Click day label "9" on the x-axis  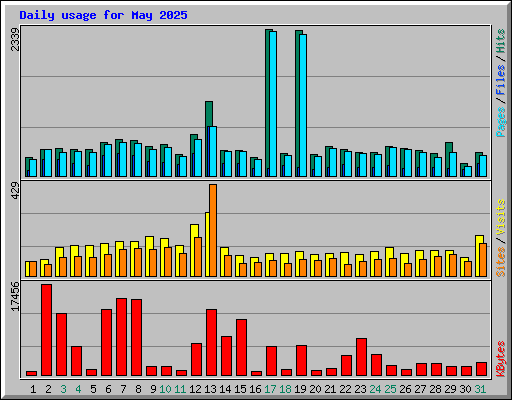click(x=153, y=389)
